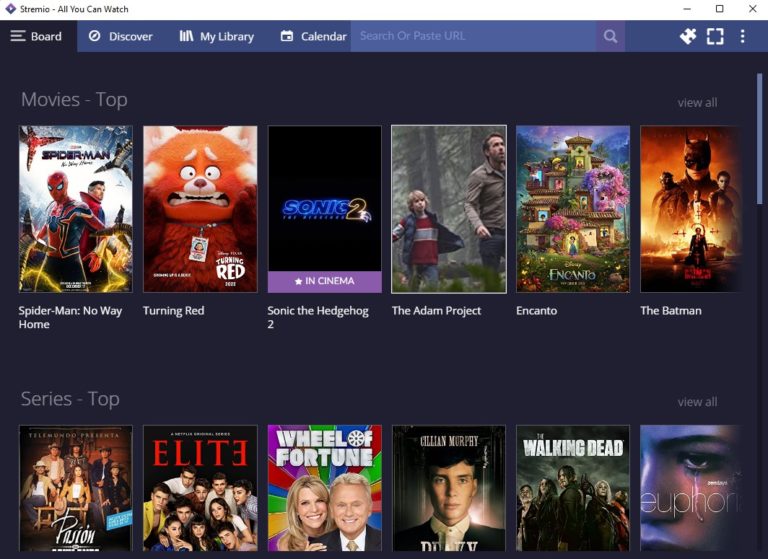Click view all for Movies - Top
This screenshot has width=768, height=559.
(x=697, y=102)
